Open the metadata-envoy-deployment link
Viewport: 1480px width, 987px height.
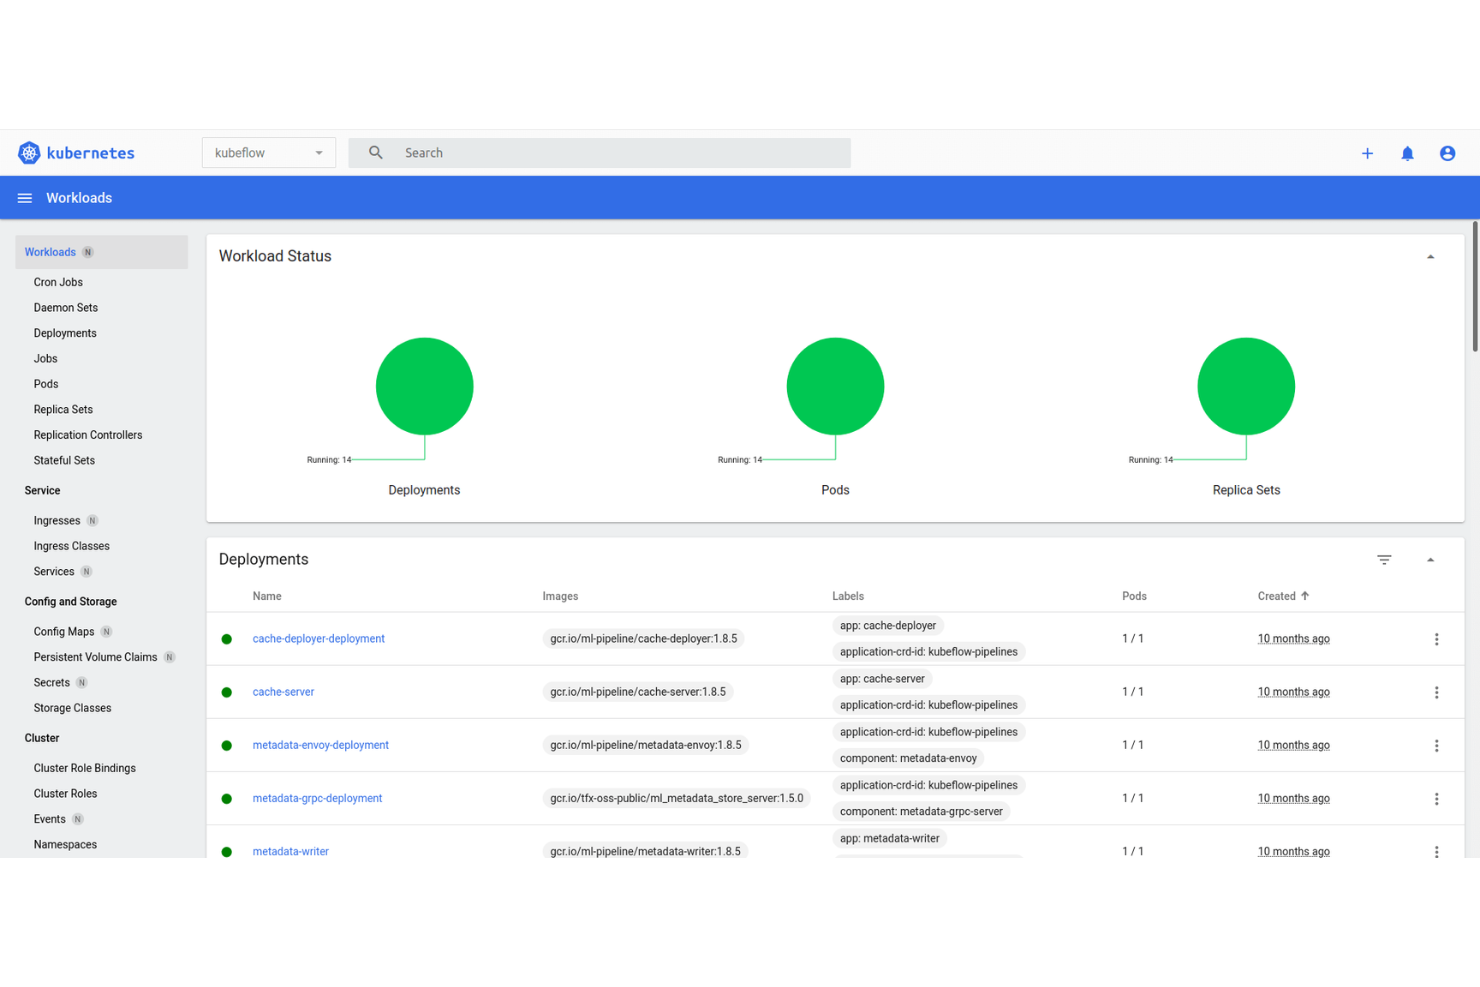pos(320,745)
